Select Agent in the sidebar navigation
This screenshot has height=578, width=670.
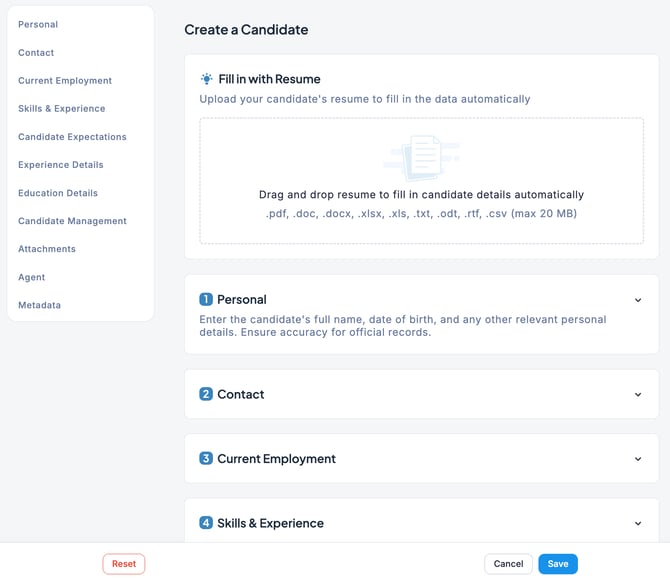(x=32, y=277)
